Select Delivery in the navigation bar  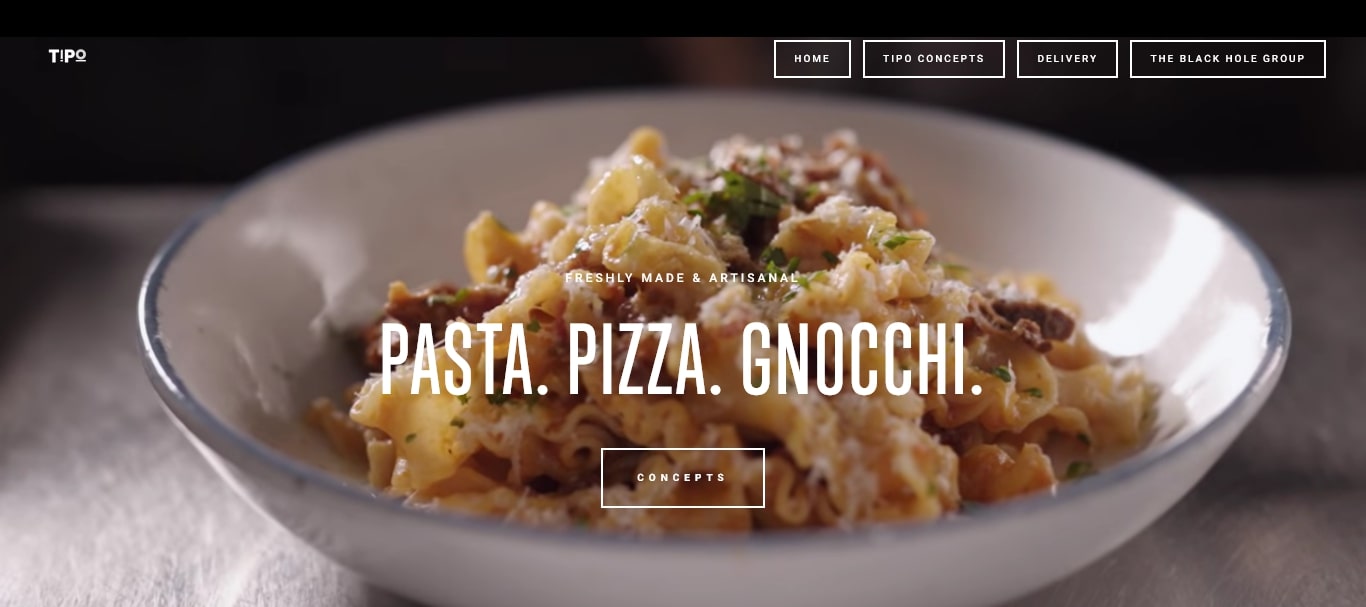[1067, 59]
